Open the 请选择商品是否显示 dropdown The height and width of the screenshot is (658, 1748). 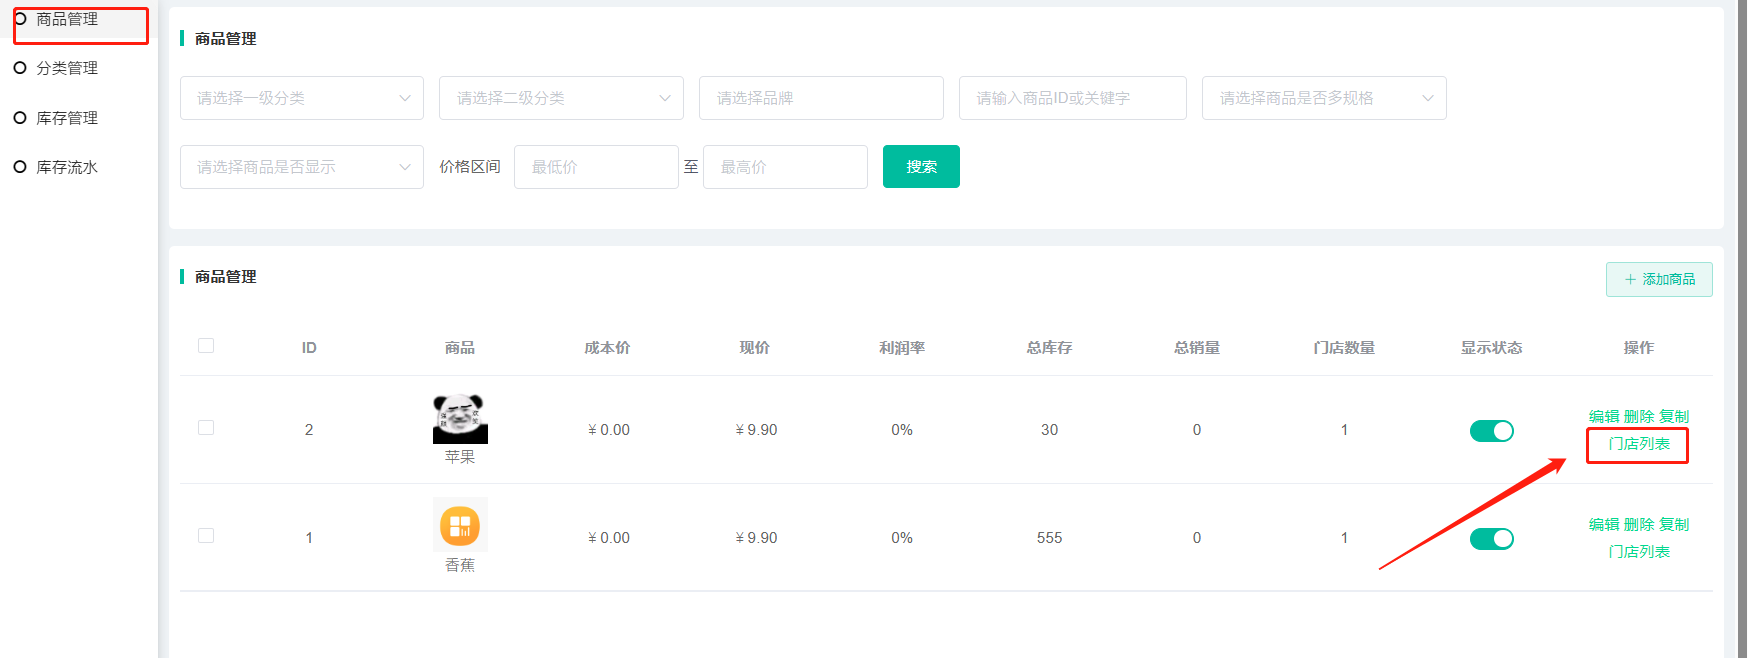point(301,167)
